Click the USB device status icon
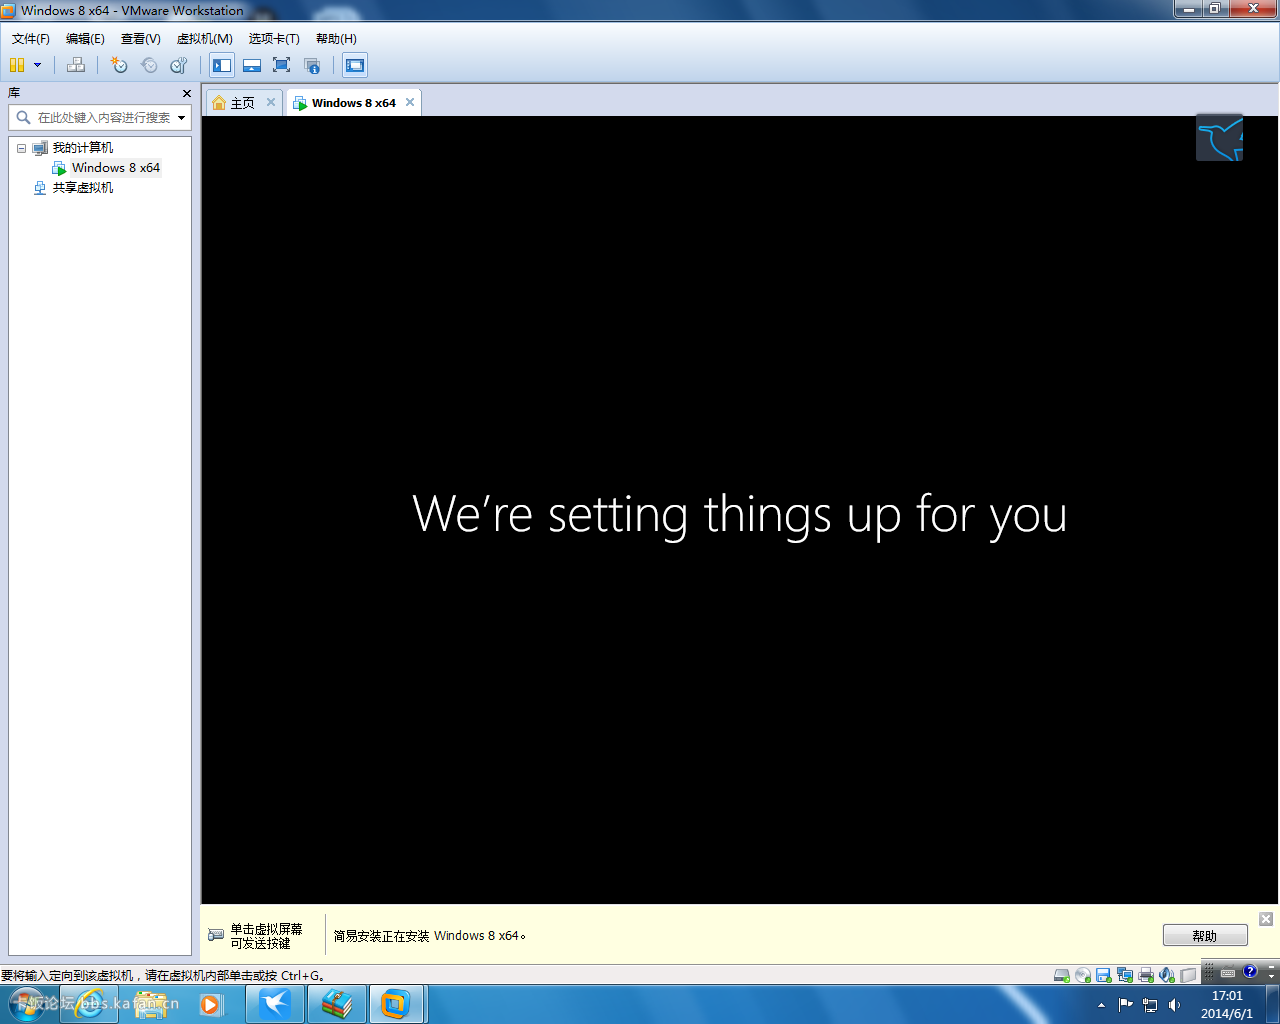The image size is (1280, 1024). click(x=1188, y=975)
